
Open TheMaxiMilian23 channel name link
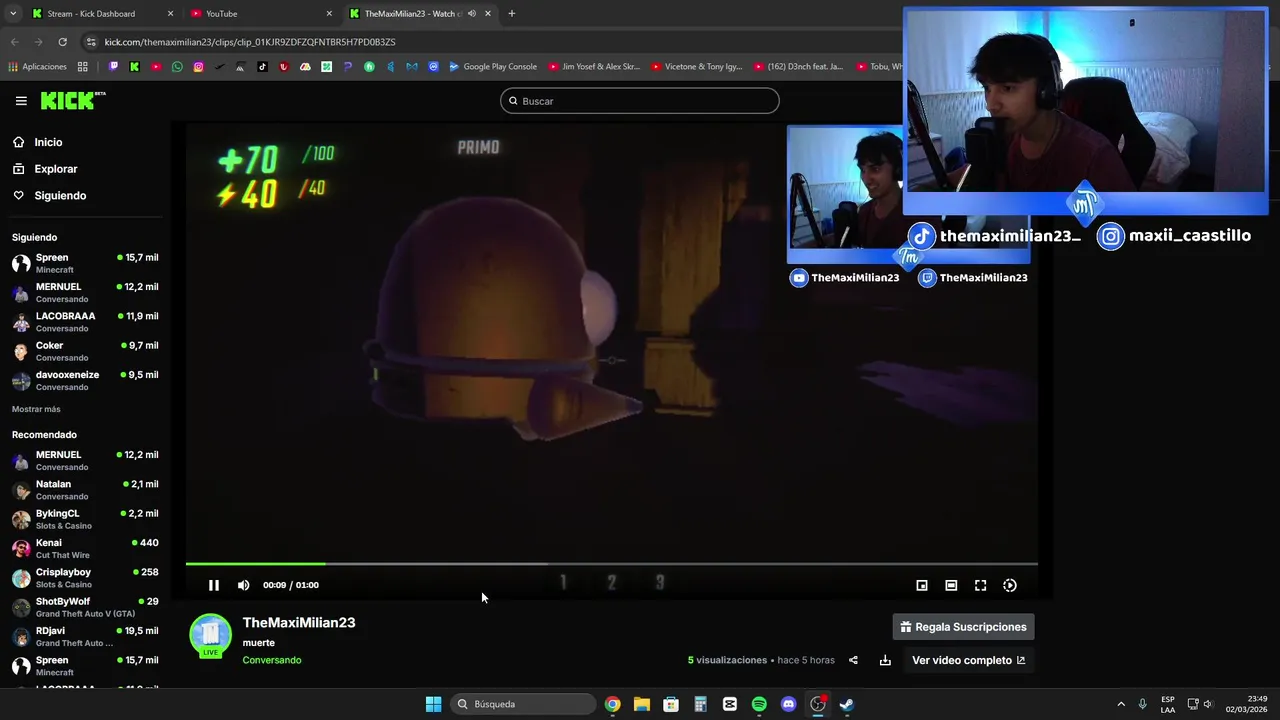click(x=299, y=622)
